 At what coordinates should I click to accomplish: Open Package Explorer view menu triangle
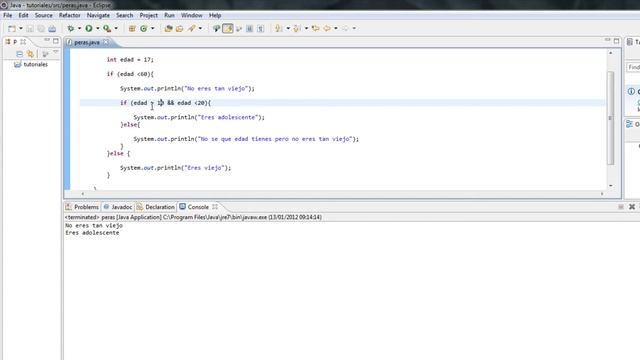coord(56,52)
